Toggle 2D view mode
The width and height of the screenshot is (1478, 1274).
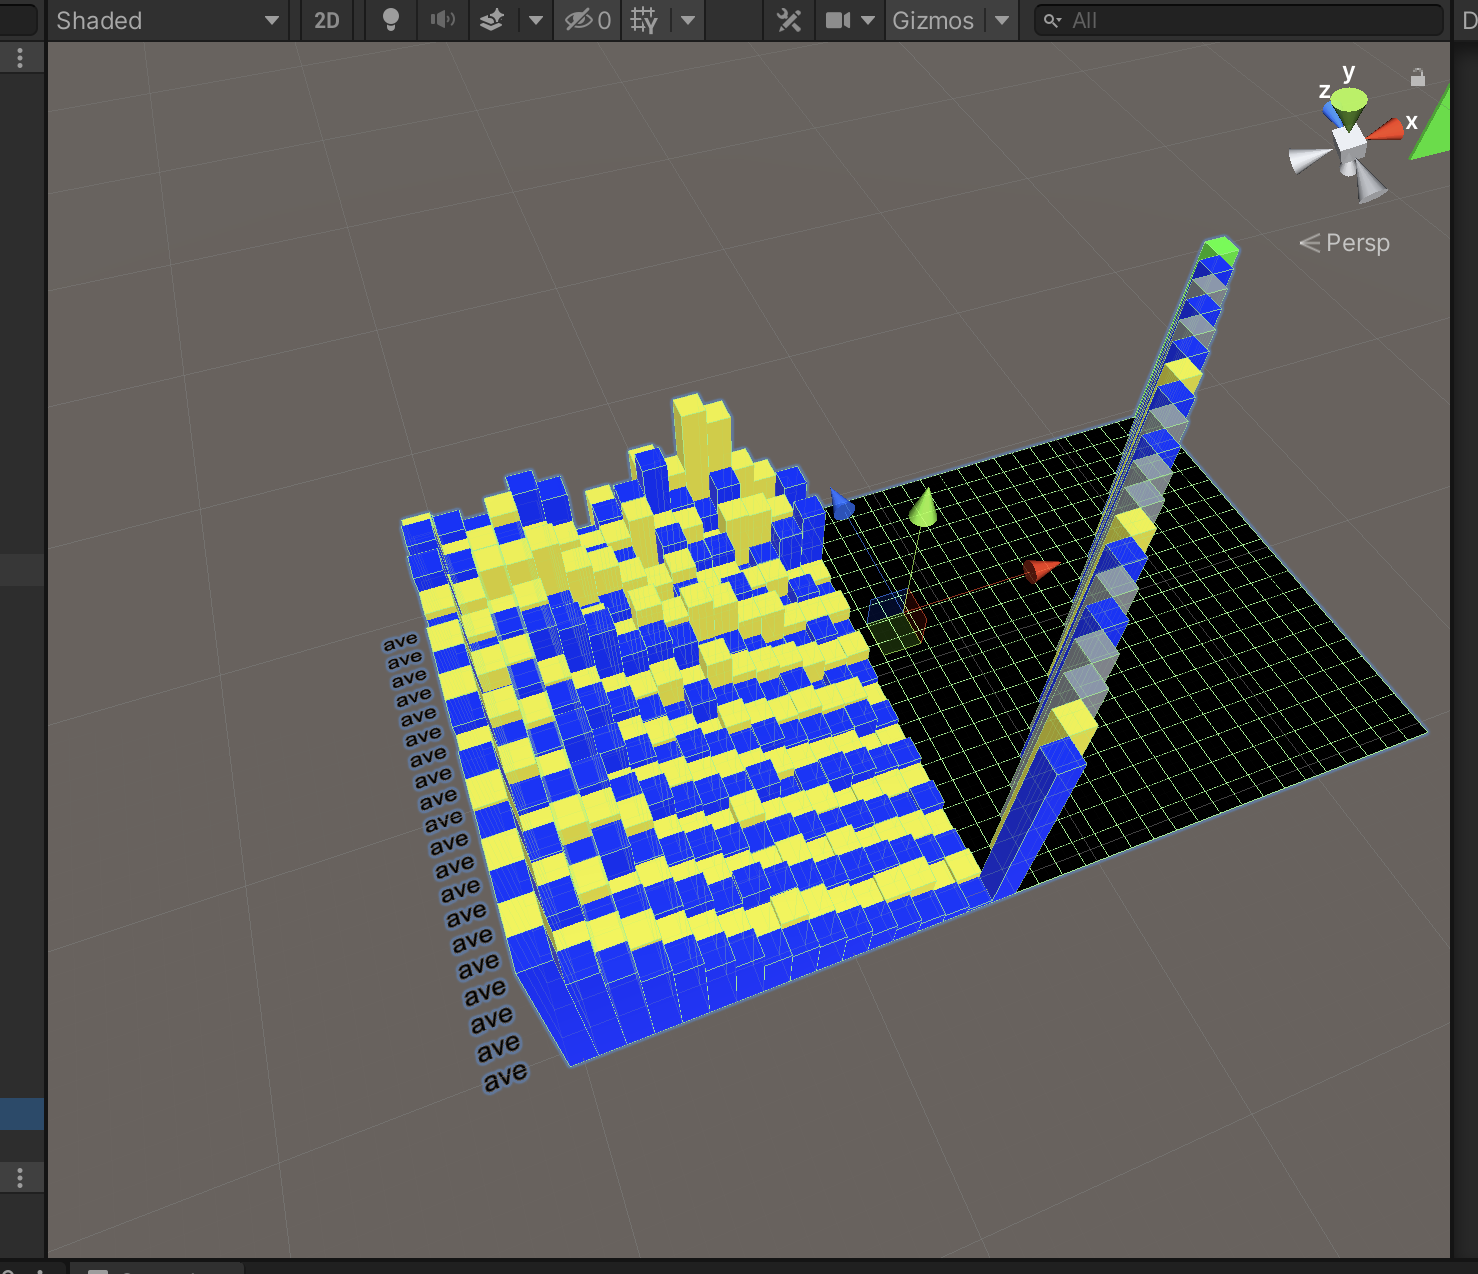click(x=327, y=20)
